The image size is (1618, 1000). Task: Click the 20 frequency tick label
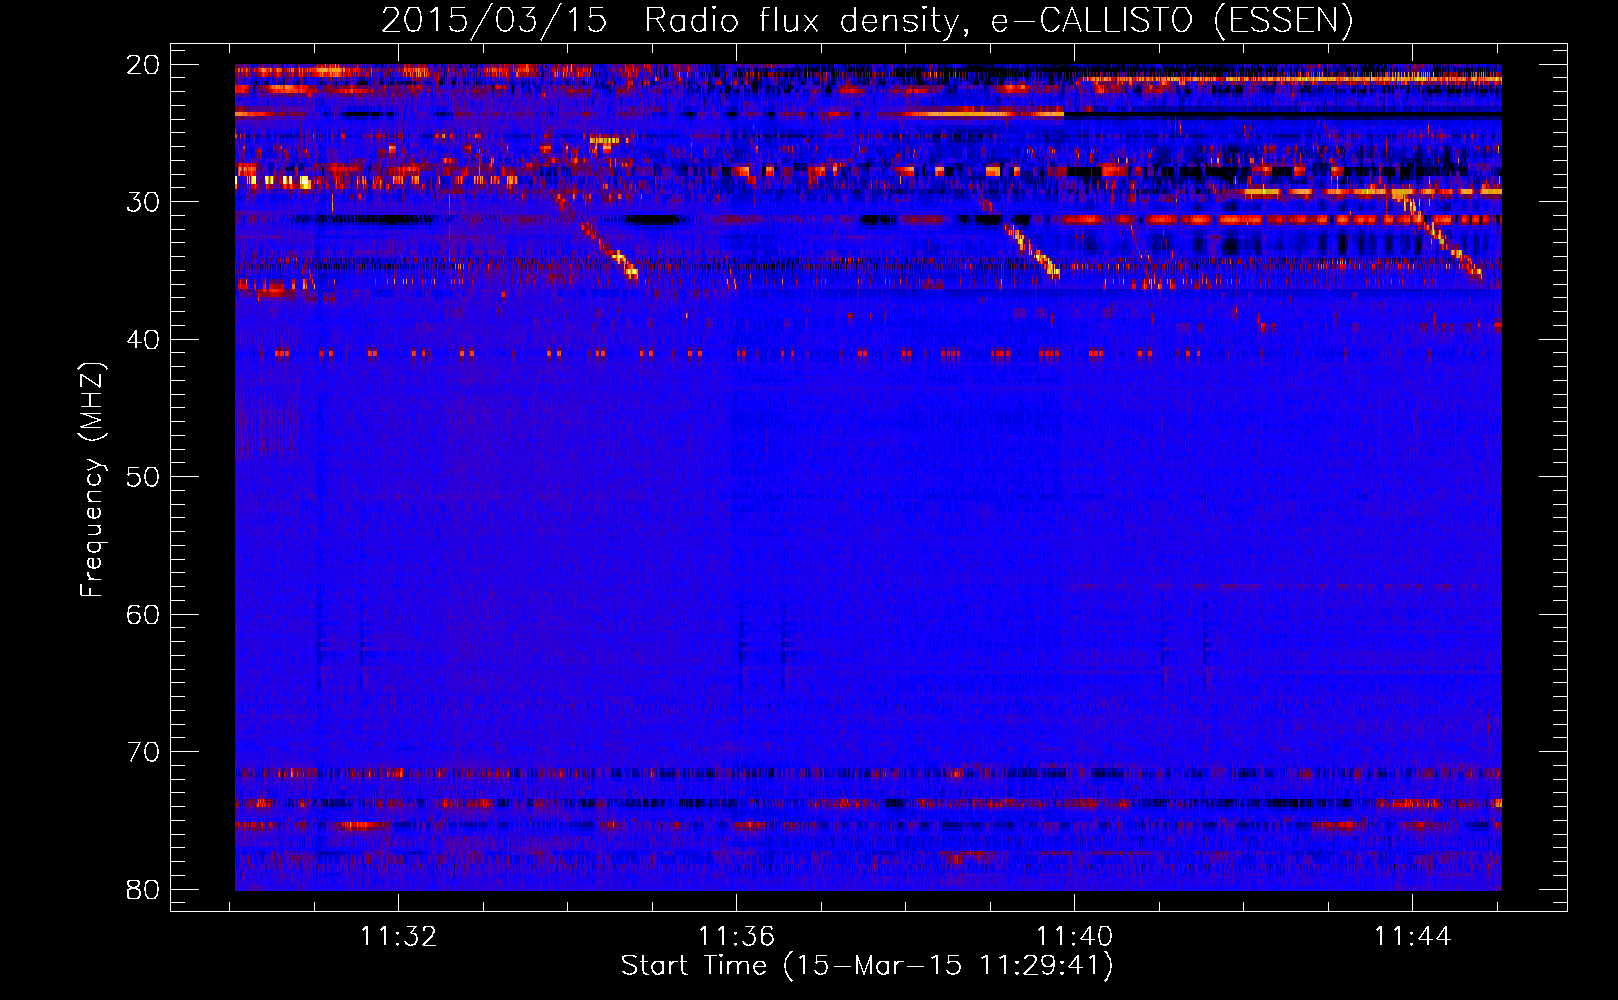[x=143, y=65]
